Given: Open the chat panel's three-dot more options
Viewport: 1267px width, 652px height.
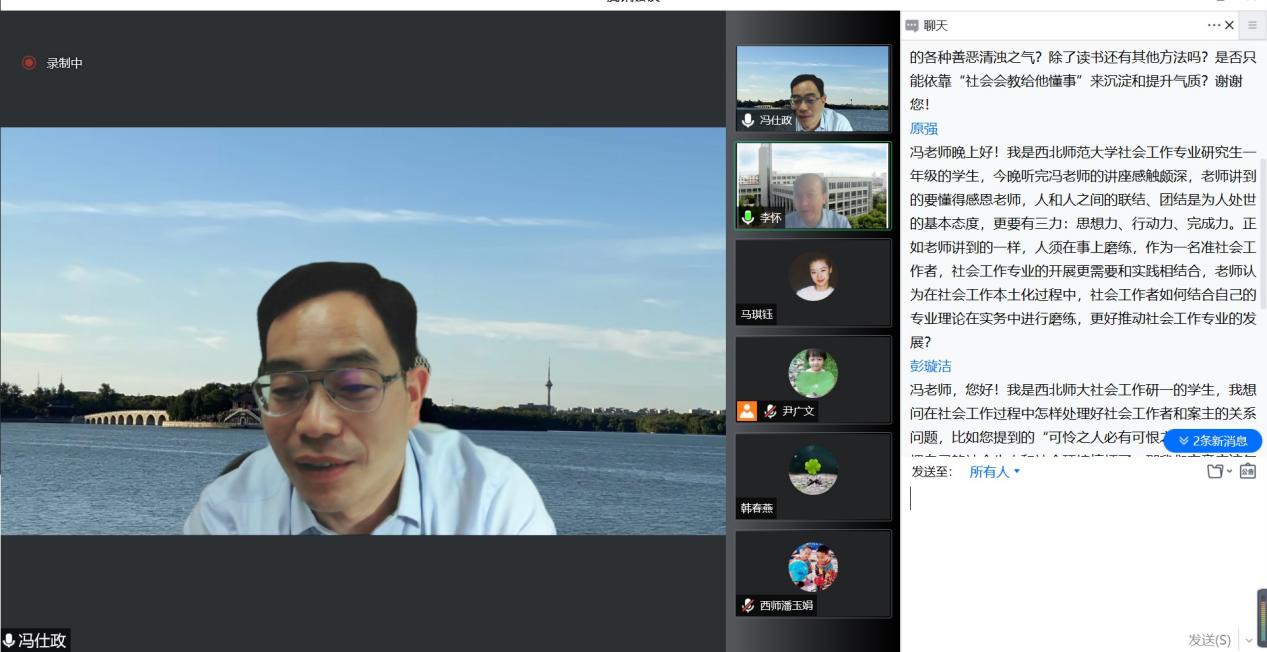Looking at the screenshot, I should click(1213, 25).
